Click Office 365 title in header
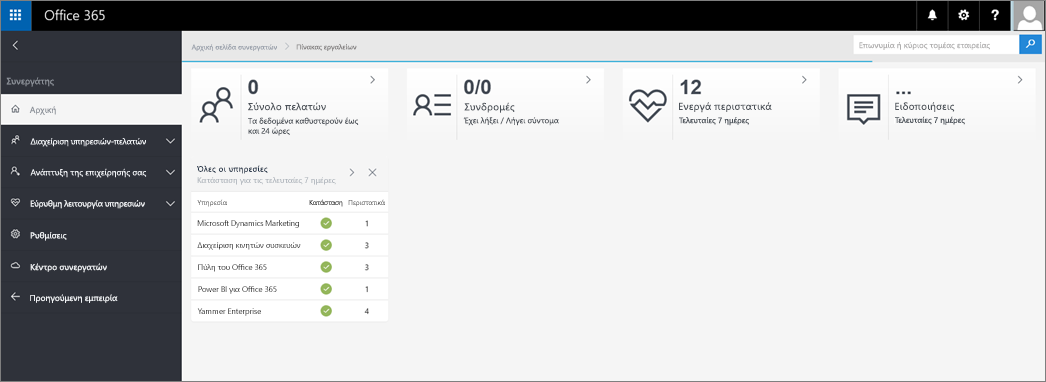1046x382 pixels. click(x=75, y=15)
